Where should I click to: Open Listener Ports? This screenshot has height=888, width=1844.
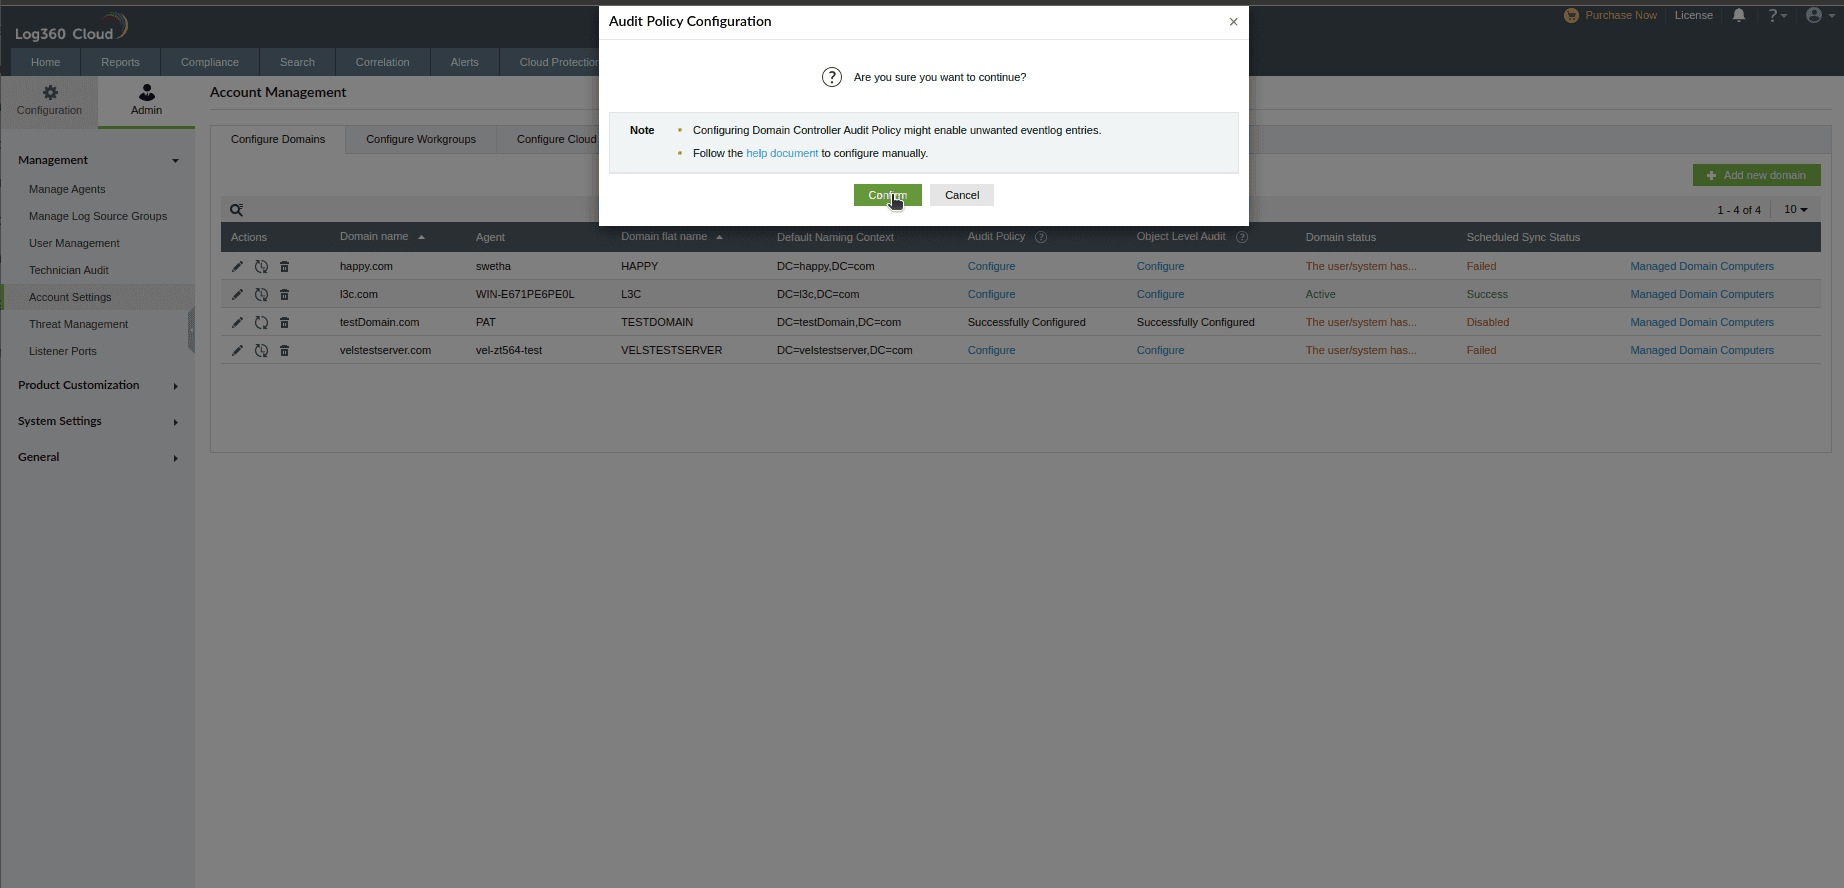pos(63,351)
